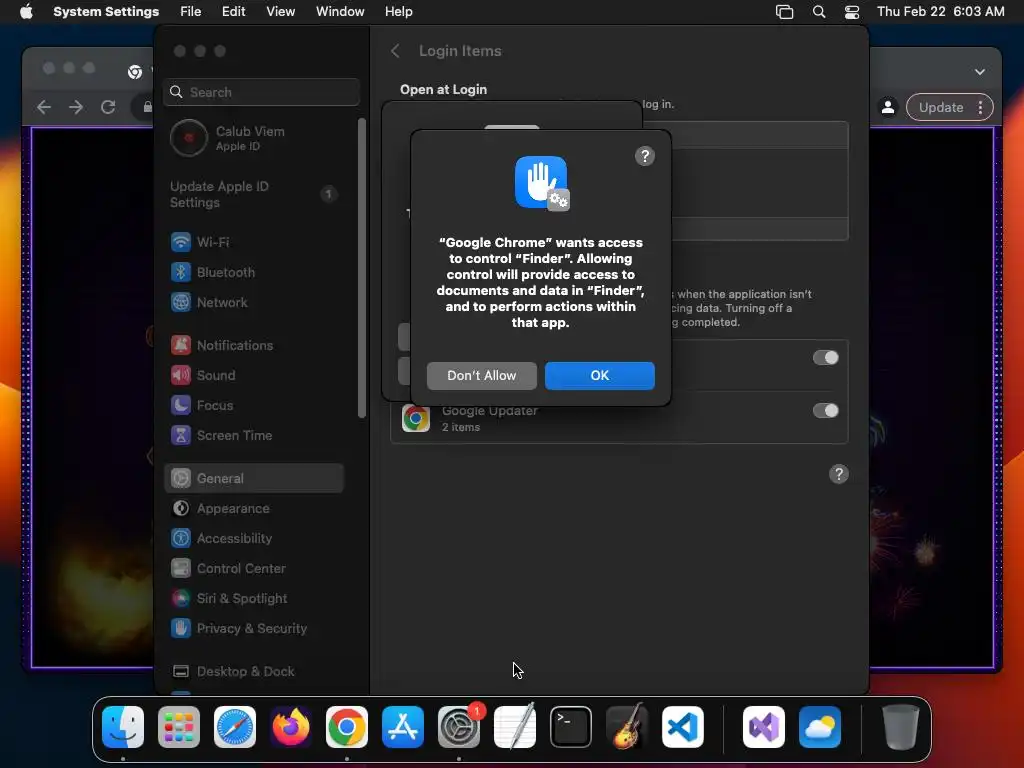Select Focus in the settings sidebar
Image resolution: width=1024 pixels, height=768 pixels.
(253, 406)
